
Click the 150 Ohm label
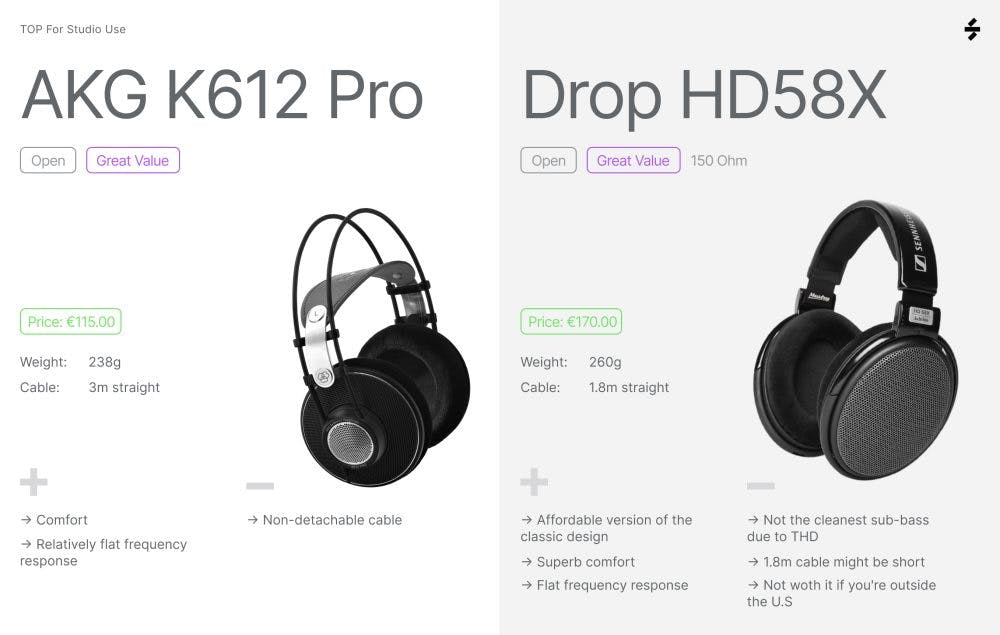[719, 161]
